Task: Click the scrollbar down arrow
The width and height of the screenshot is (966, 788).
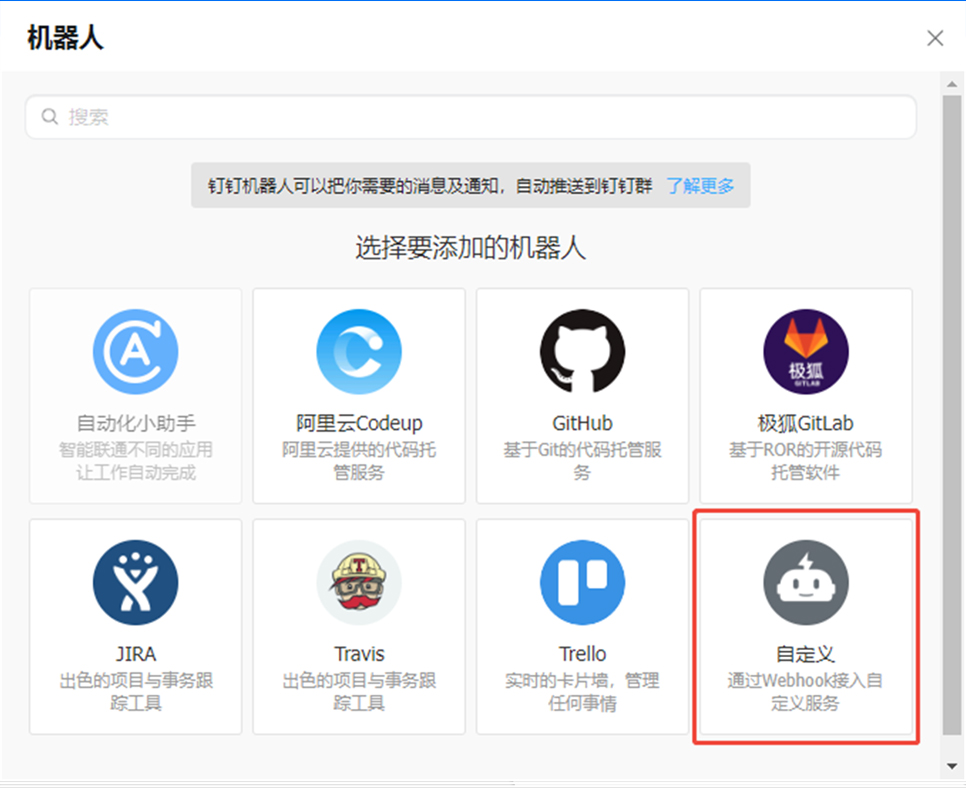Action: [x=952, y=766]
